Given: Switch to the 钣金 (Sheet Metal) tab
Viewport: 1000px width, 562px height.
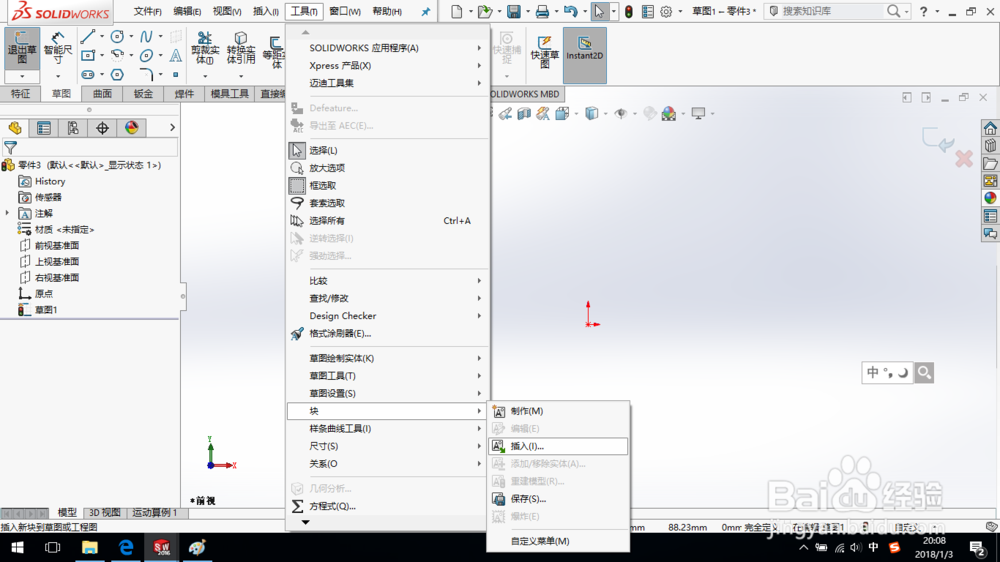Looking at the screenshot, I should click(x=143, y=94).
